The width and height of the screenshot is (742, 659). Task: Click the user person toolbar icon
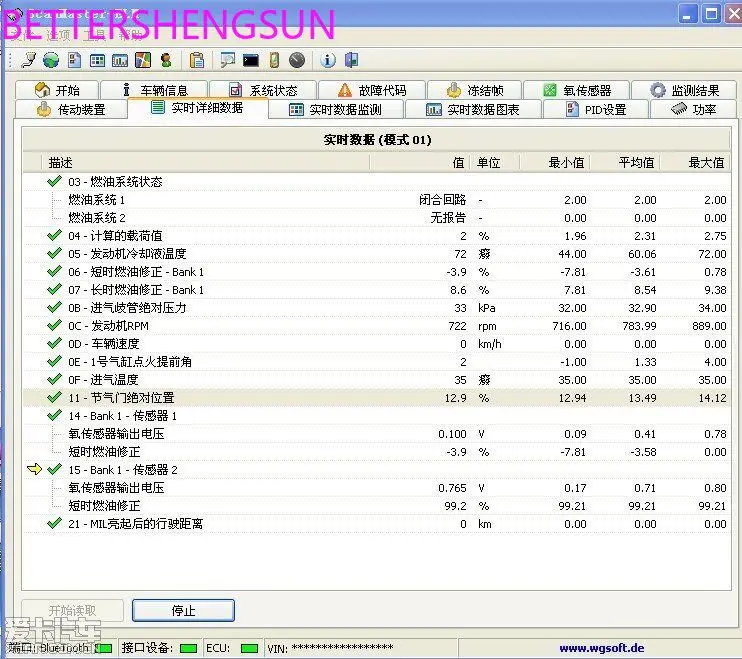(x=166, y=60)
